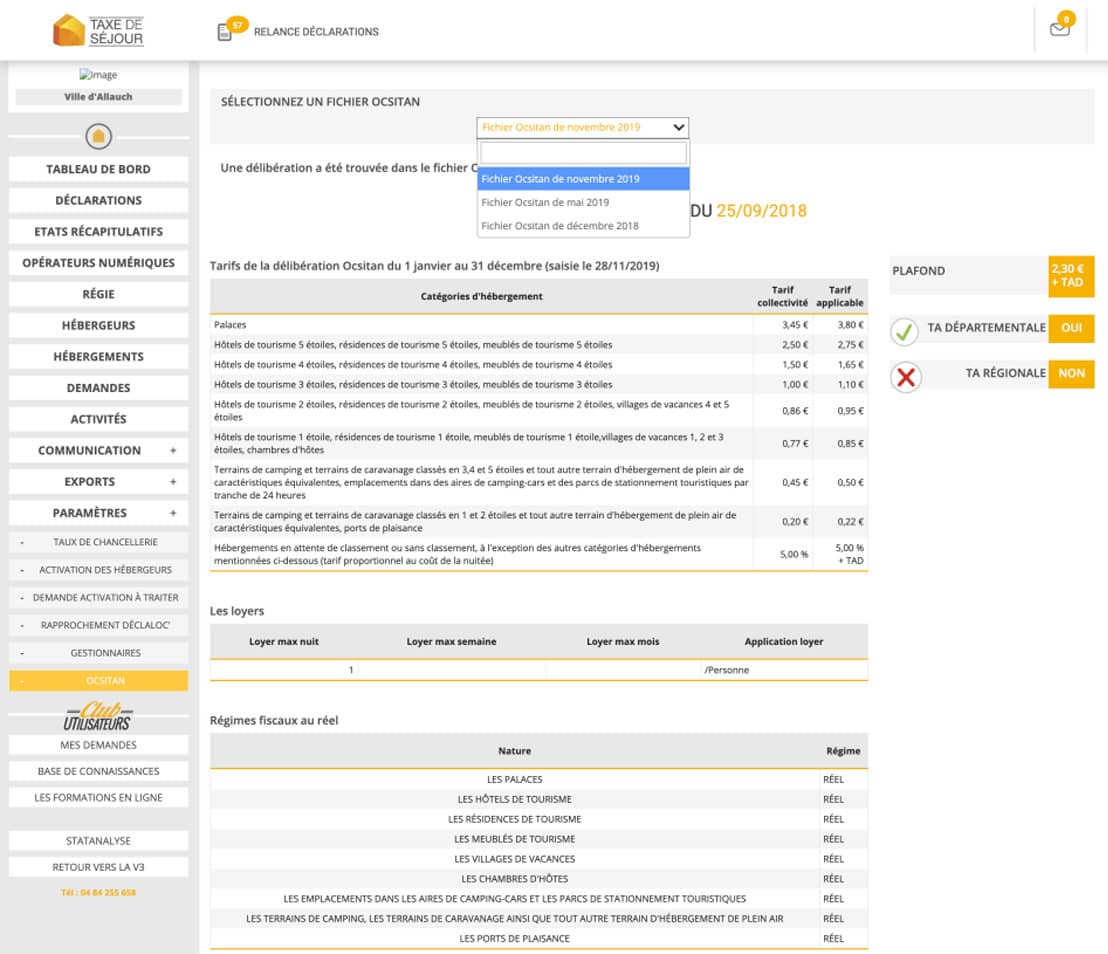Click the Taxe de Séjour logo
Image resolution: width=1108 pixels, height=954 pixels.
[x=98, y=30]
